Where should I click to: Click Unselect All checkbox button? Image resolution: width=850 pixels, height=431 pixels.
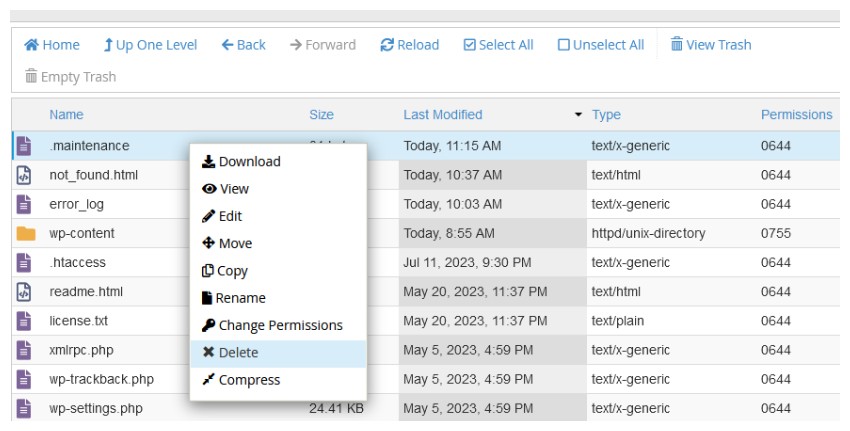click(x=600, y=45)
